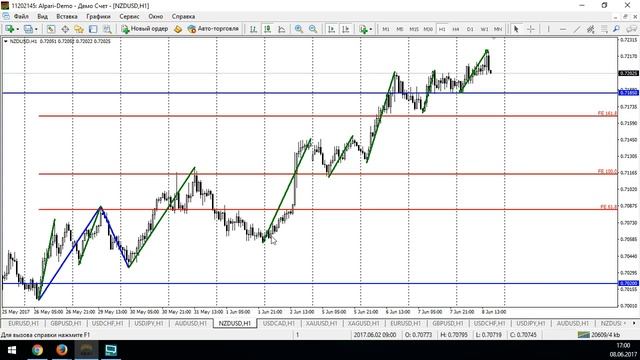Open the search magnifier icon
640x360 pixels.
tap(616, 29)
